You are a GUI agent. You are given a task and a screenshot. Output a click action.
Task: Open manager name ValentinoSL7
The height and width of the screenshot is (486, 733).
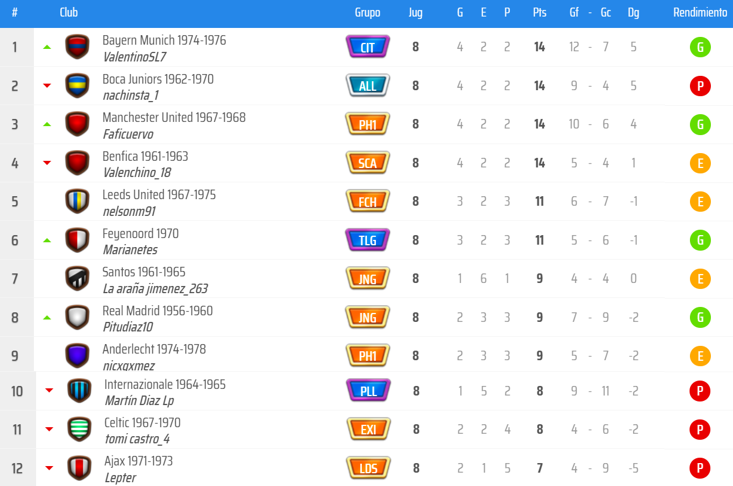pyautogui.click(x=134, y=57)
